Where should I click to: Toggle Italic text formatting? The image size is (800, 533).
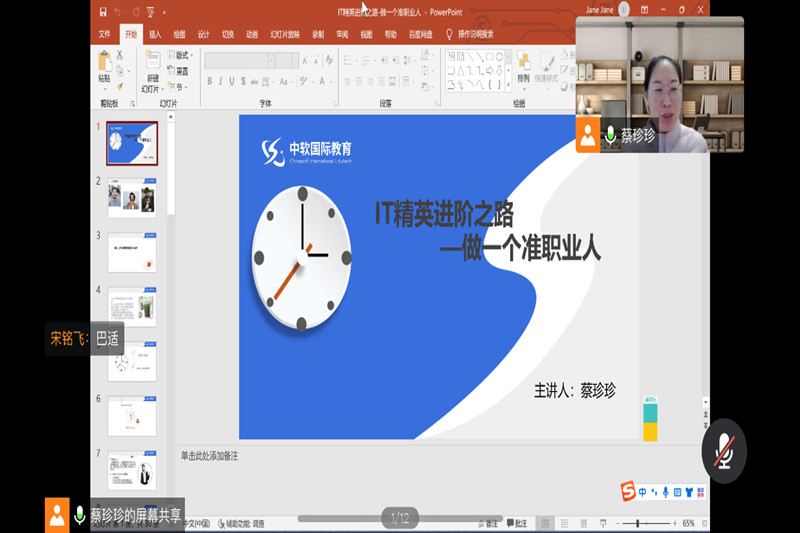[218, 81]
